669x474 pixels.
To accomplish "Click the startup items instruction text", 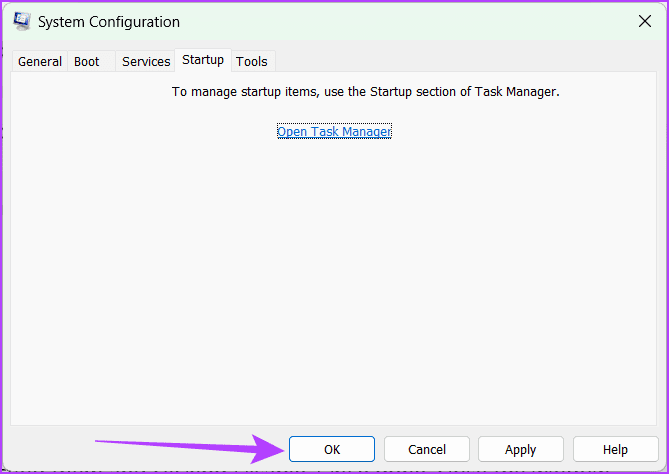I will pos(366,92).
